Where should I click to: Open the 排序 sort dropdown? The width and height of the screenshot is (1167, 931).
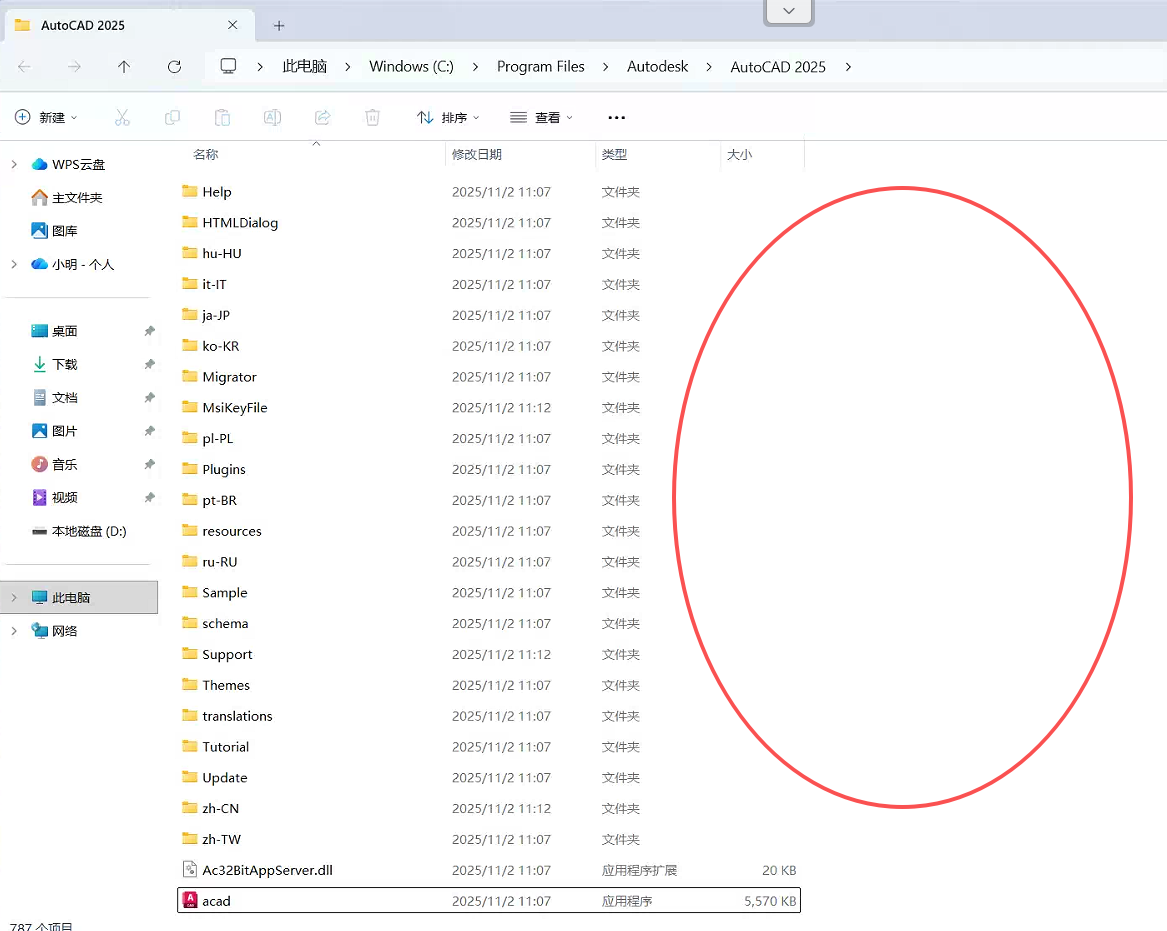(449, 117)
